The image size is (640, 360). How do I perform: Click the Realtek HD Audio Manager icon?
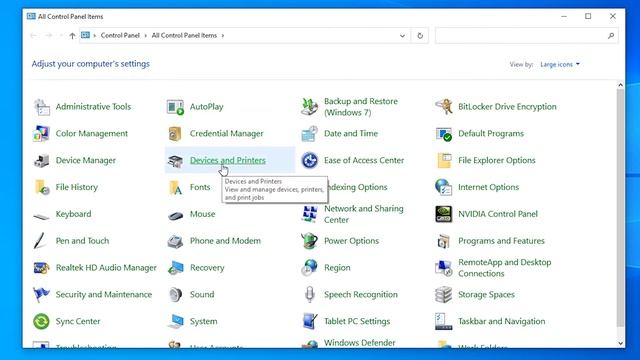tap(42, 268)
